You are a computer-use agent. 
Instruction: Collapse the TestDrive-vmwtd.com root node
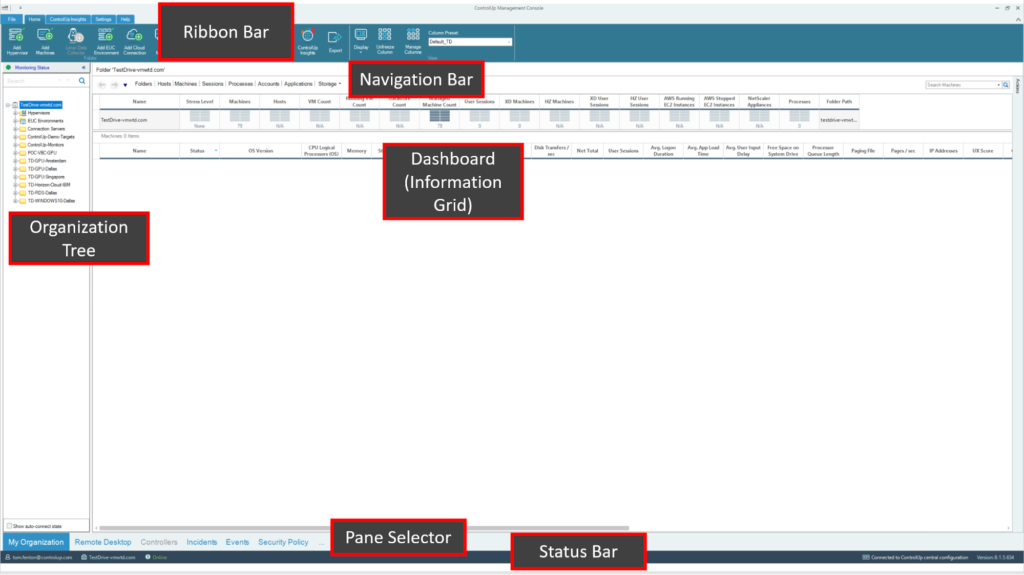[x=8, y=105]
